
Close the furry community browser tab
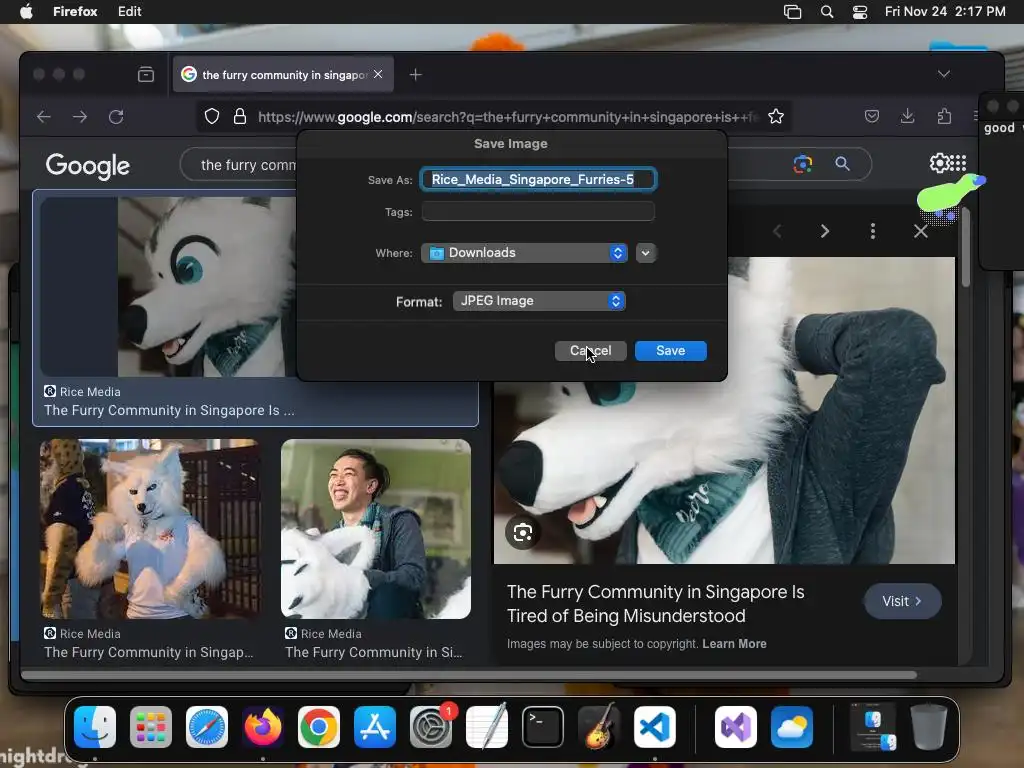point(378,74)
